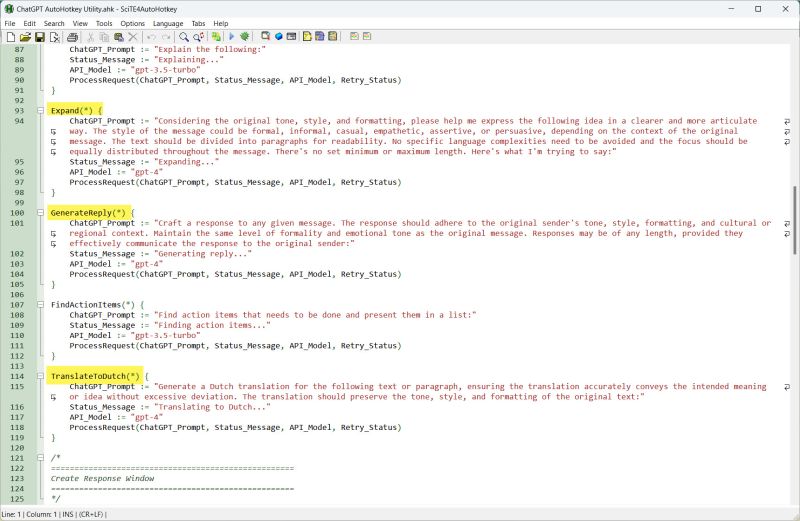Click the highlighted GenerateReply(*) function name
Viewport: 800px width, 521px height.
[x=88, y=213]
